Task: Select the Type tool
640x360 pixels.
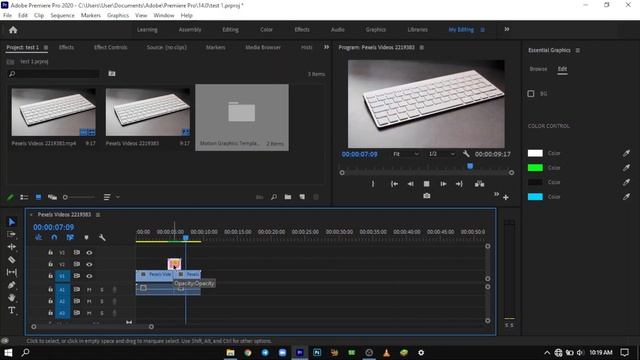Action: [12, 310]
